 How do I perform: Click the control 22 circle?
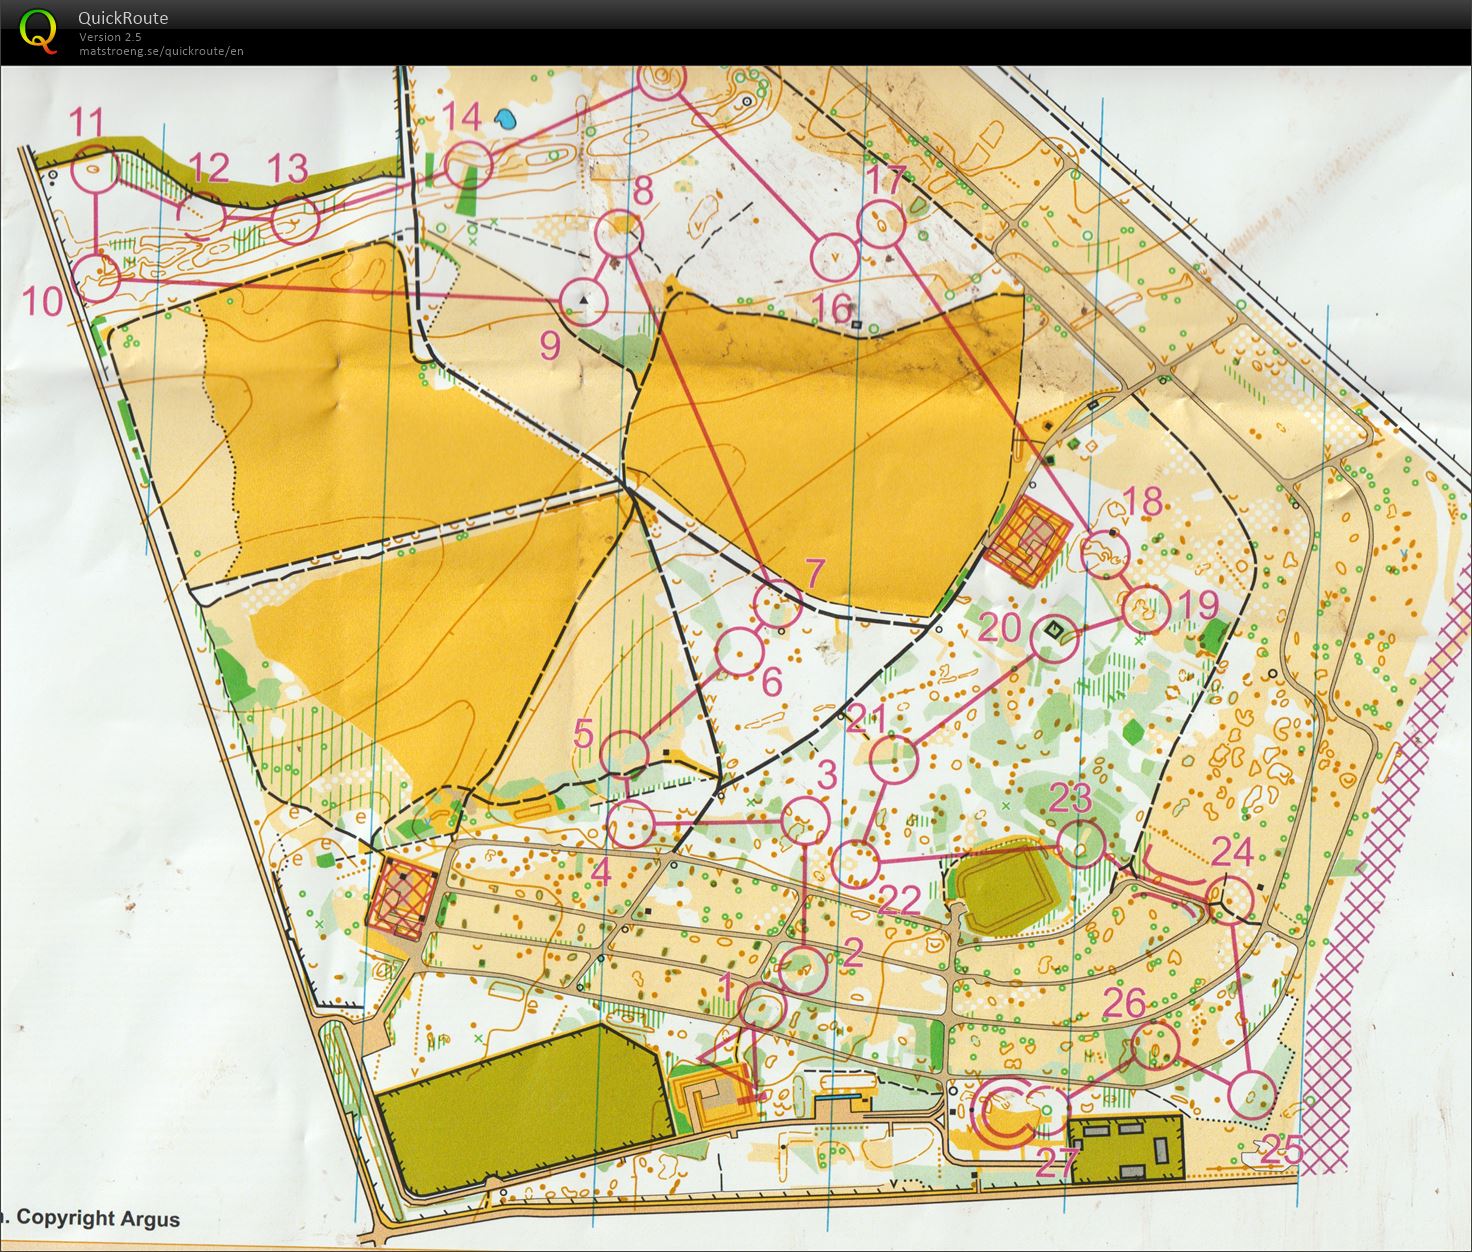[855, 863]
